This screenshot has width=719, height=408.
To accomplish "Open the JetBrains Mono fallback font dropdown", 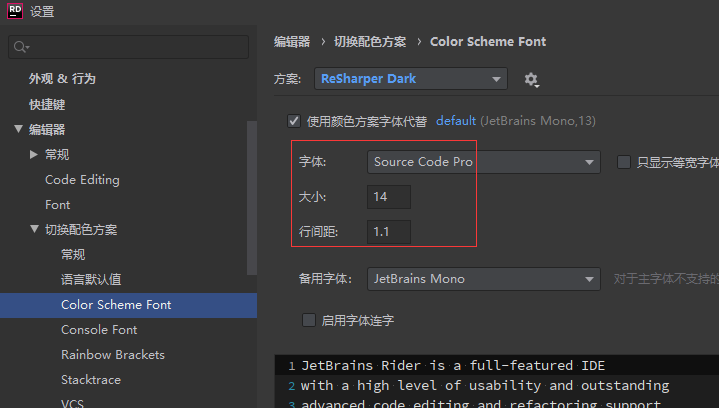I will (484, 279).
